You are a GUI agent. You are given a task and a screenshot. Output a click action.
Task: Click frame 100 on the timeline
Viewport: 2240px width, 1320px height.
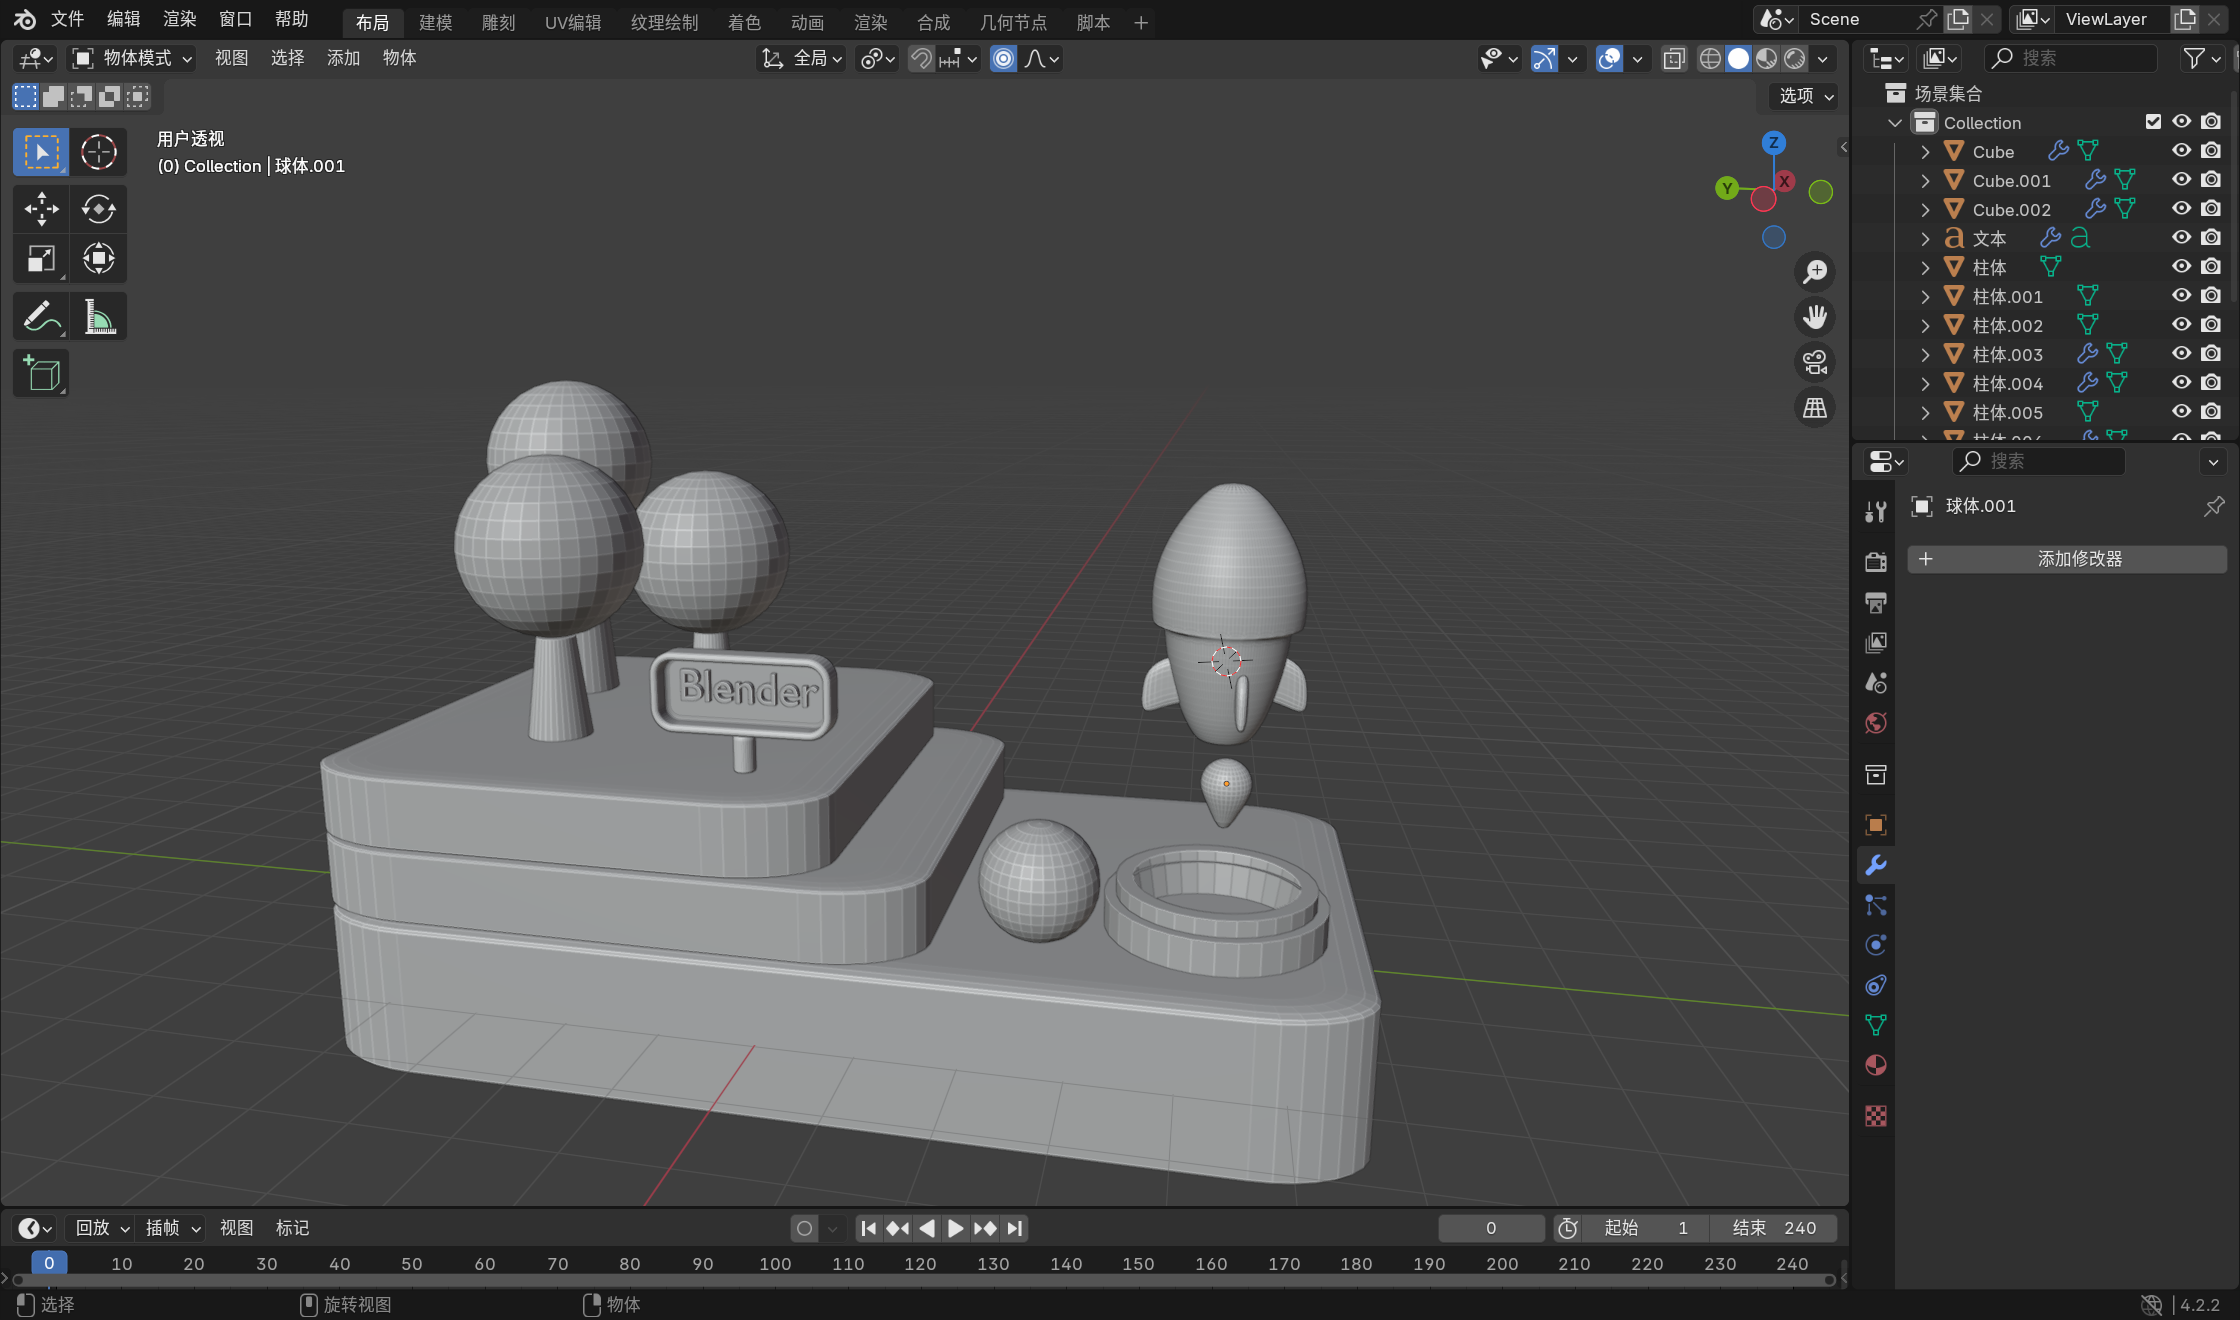[x=775, y=1263]
